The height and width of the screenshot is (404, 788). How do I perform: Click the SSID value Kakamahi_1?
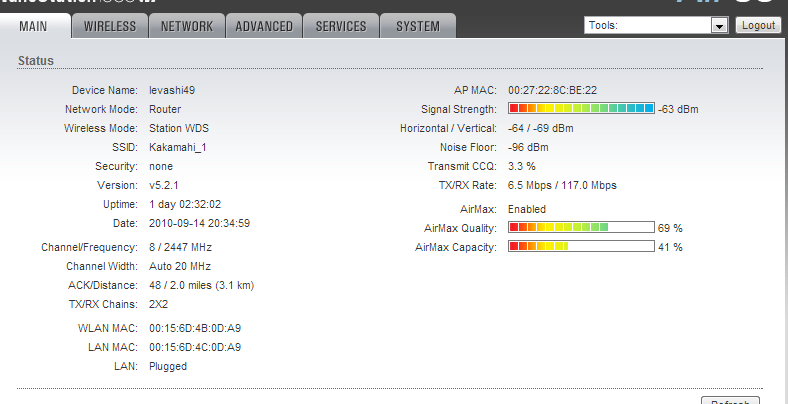tap(177, 147)
